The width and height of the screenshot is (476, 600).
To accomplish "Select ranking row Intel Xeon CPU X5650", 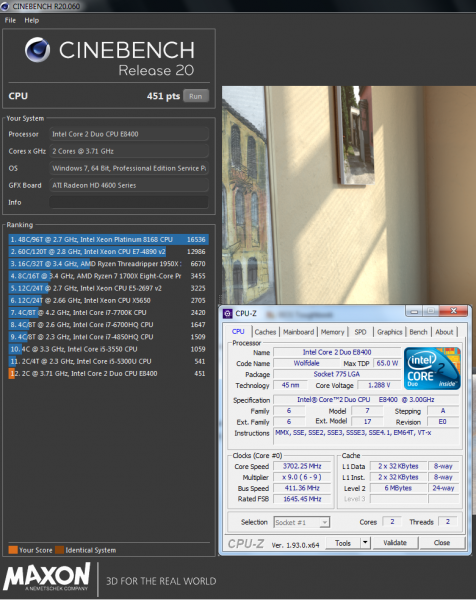I will [x=108, y=300].
